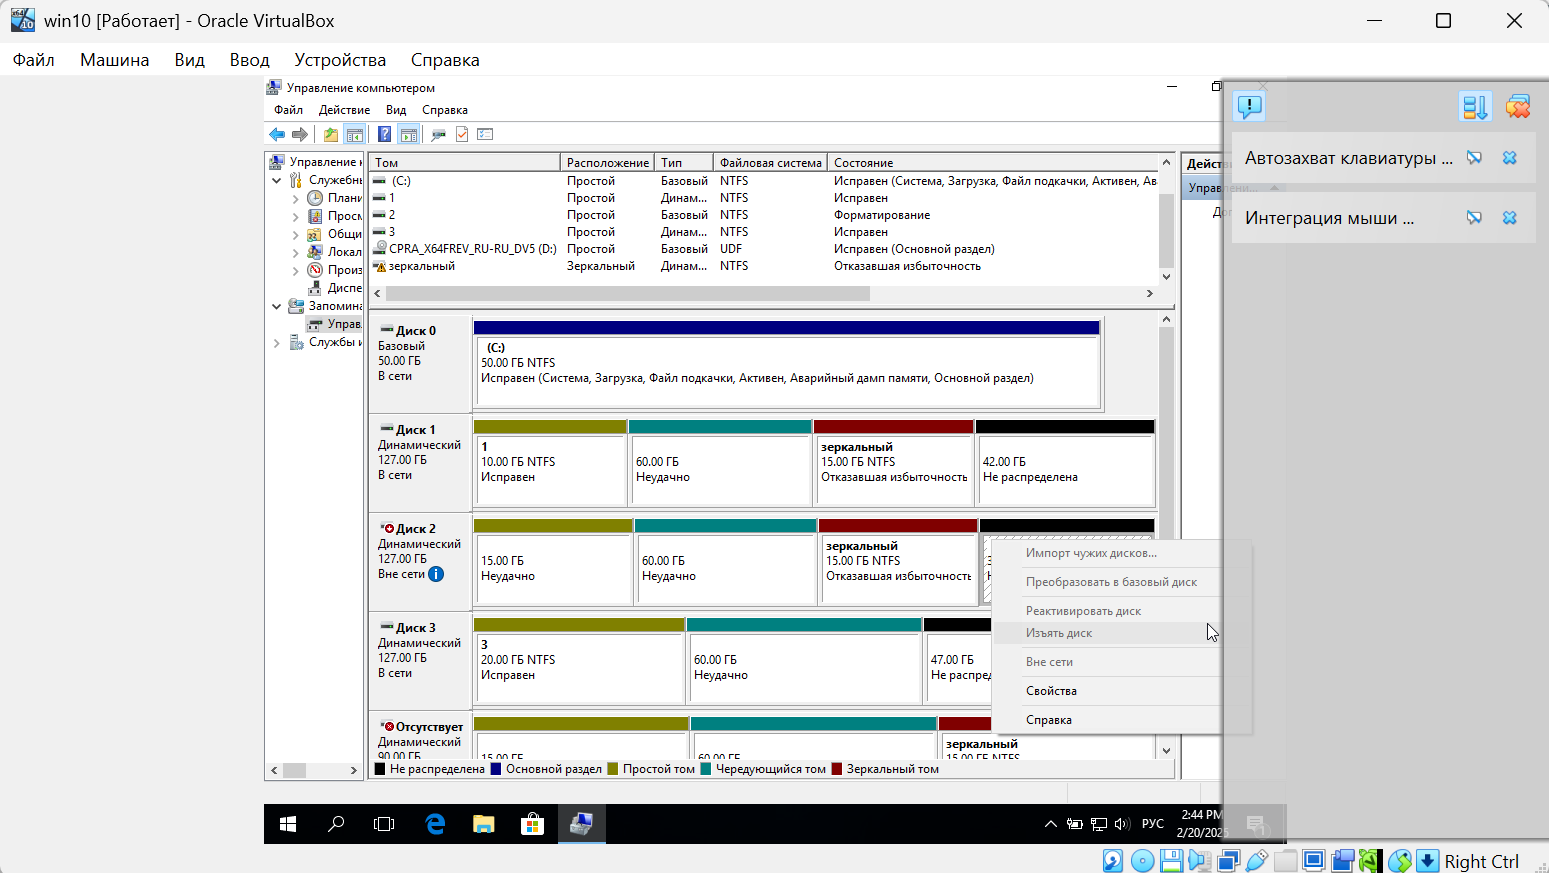Image resolution: width=1549 pixels, height=873 pixels.
Task: Click the shared folders indicator in the status bar
Action: (x=1286, y=860)
